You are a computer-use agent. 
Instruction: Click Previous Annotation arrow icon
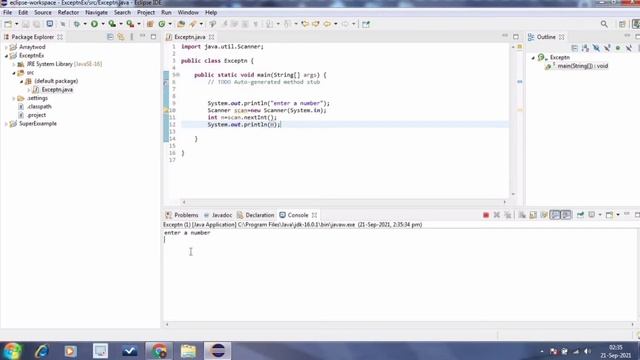tap(287, 24)
